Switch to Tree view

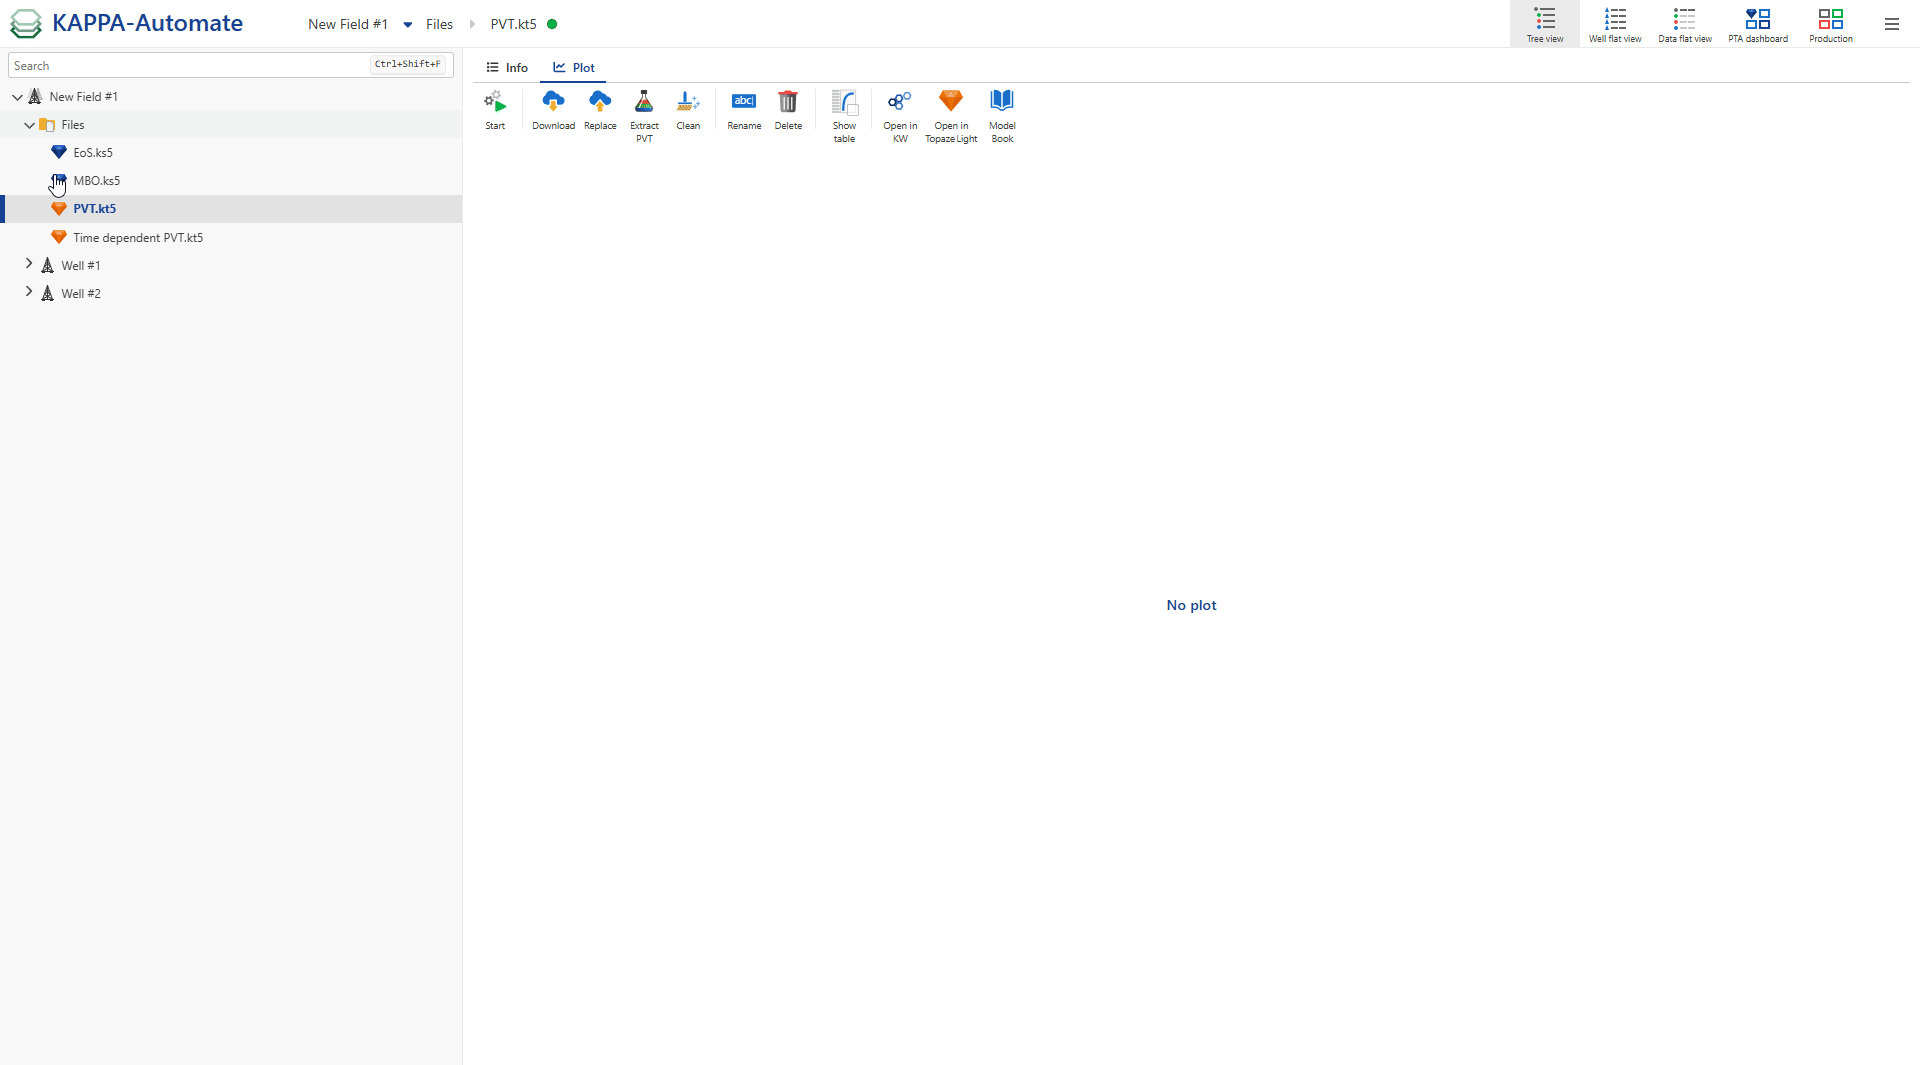(x=1545, y=25)
